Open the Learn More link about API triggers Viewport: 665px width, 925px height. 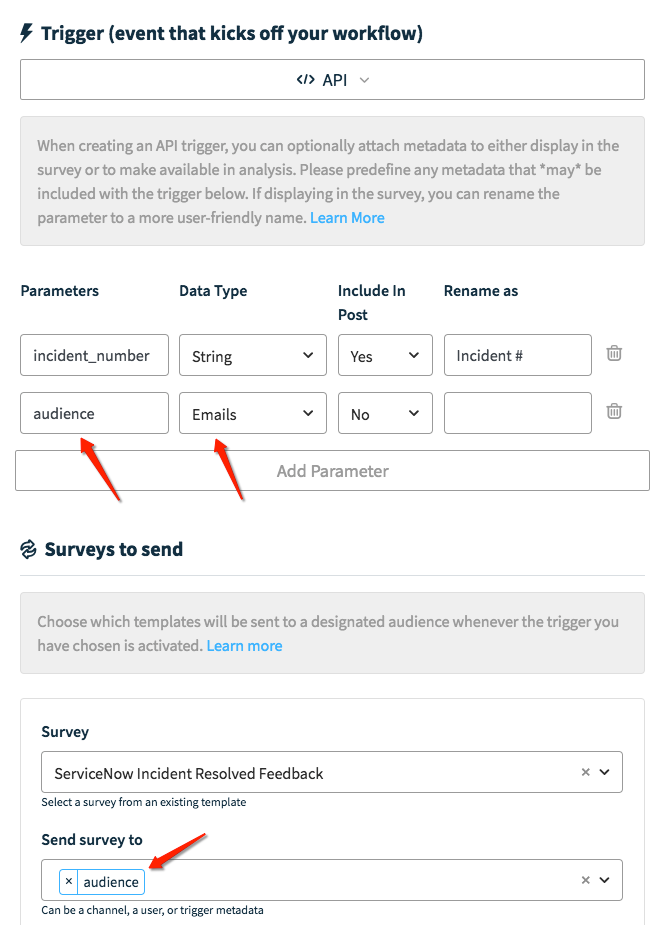(x=347, y=216)
